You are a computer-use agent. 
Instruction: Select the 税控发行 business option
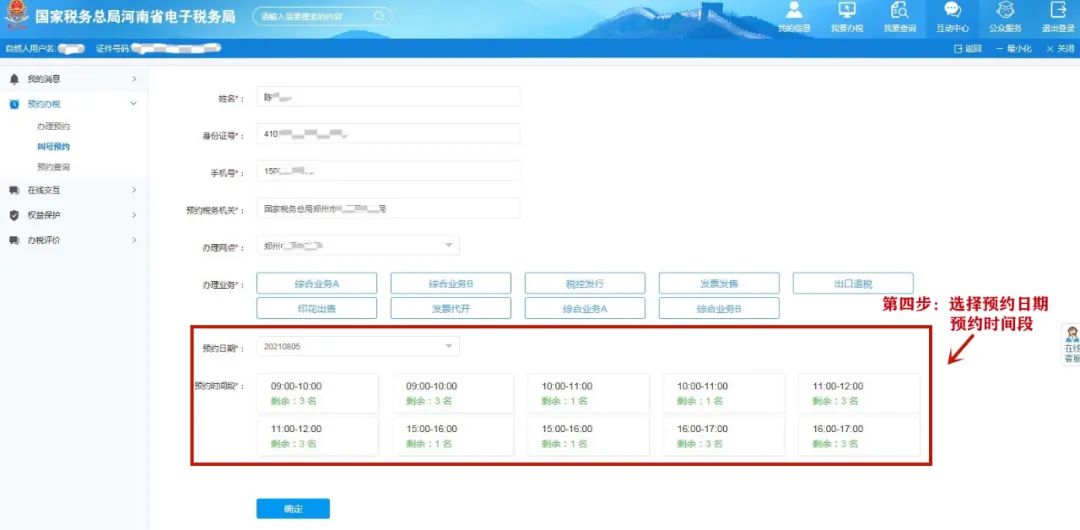click(x=585, y=283)
